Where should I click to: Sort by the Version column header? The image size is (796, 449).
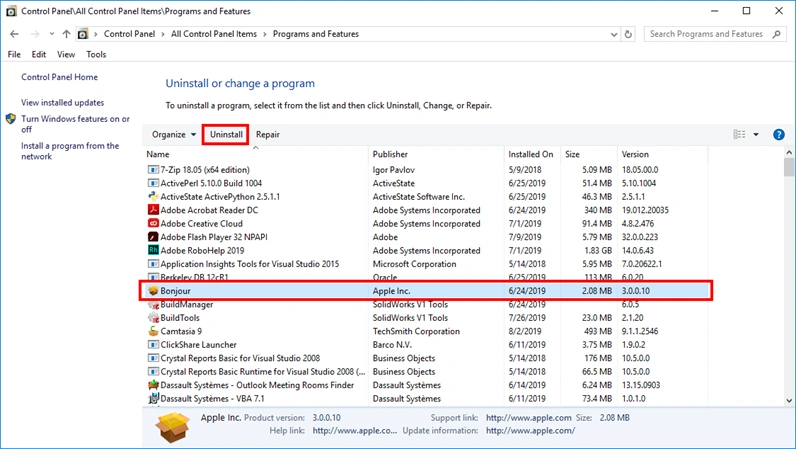[x=635, y=154]
